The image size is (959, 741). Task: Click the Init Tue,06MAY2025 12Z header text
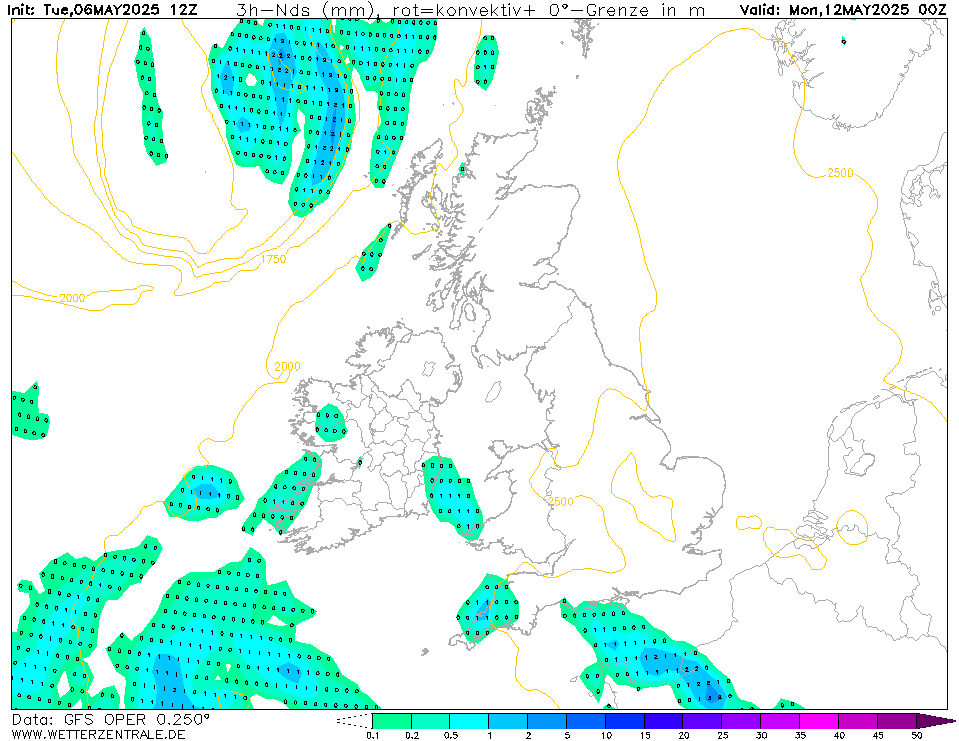pyautogui.click(x=102, y=10)
